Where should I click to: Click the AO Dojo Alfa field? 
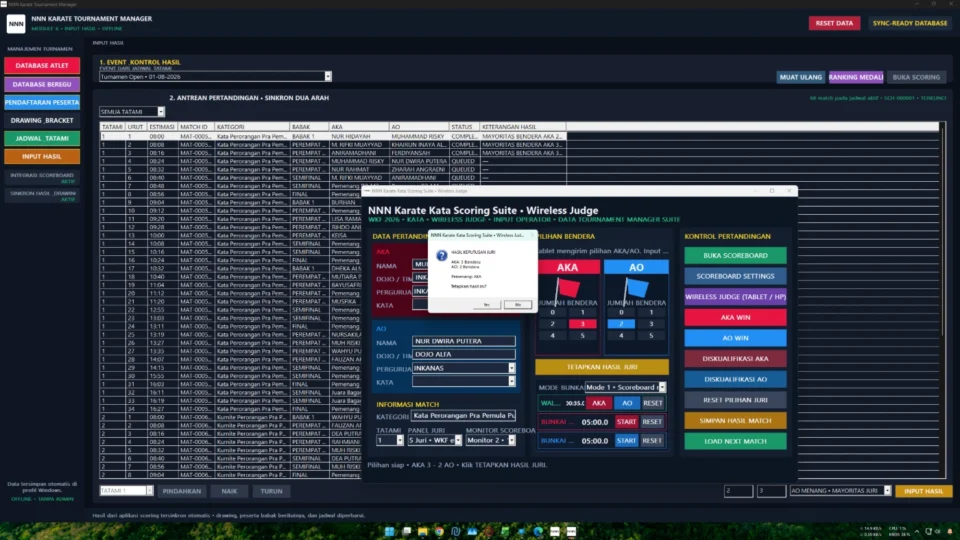(x=463, y=354)
